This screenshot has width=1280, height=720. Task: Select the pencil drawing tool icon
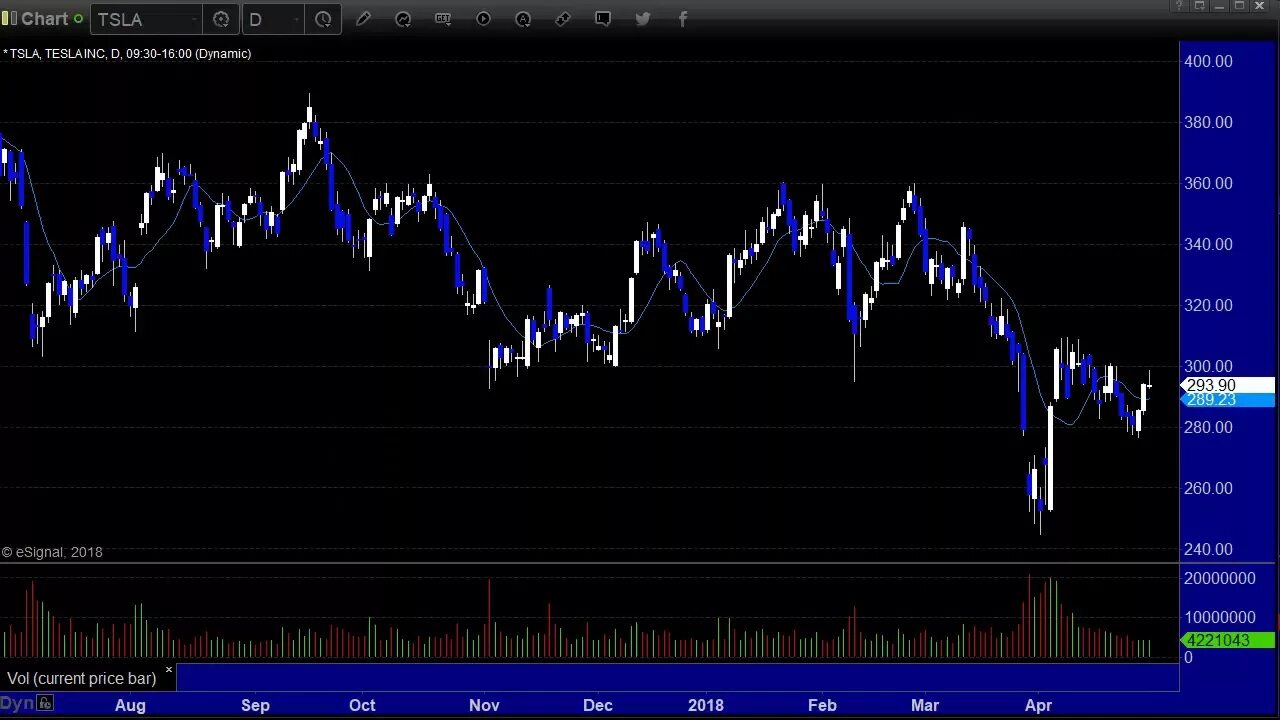click(363, 19)
